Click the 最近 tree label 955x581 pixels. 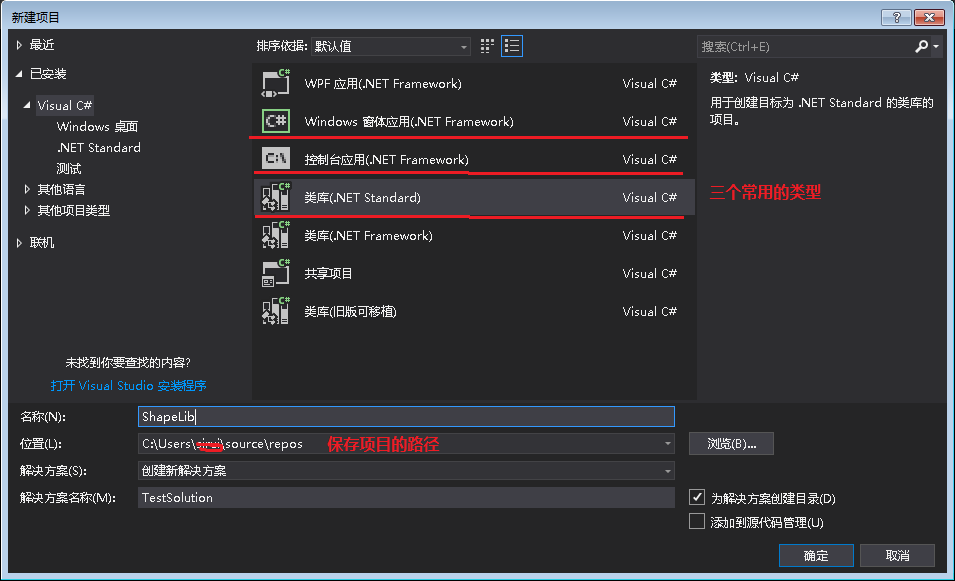(42, 45)
